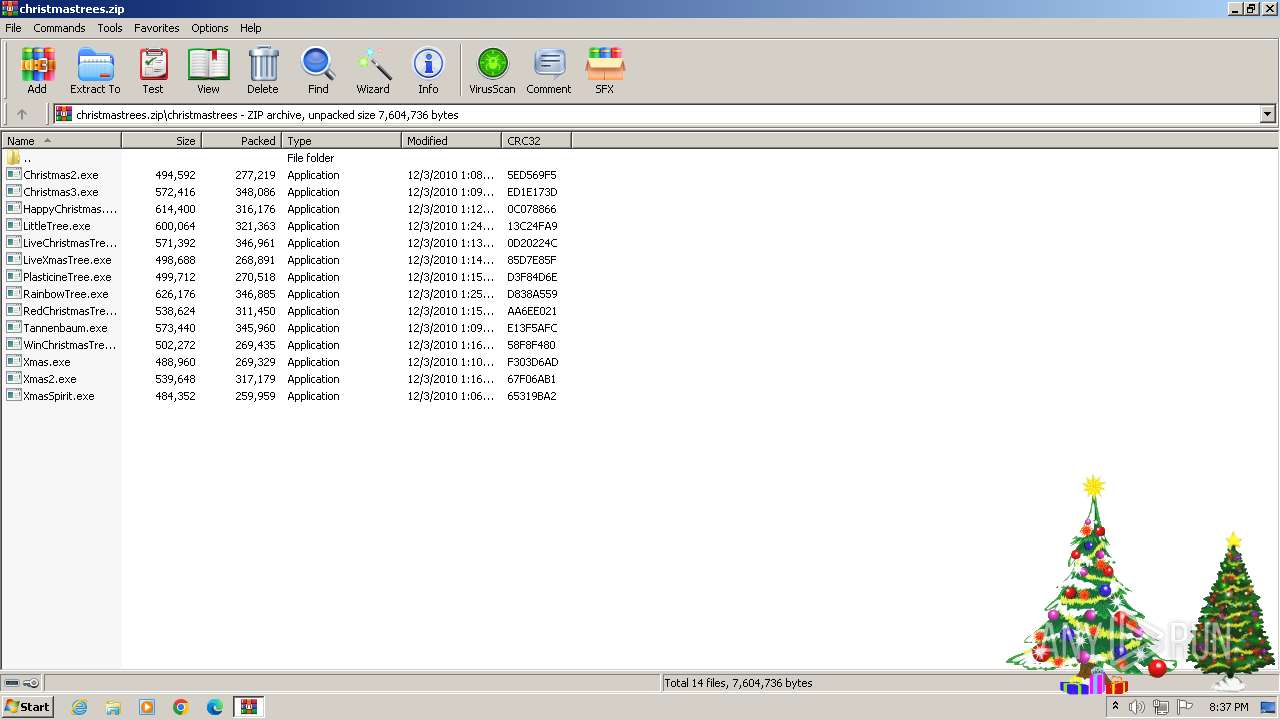Viewport: 1280px width, 720px height.
Task: Click the XmasSpirit.exe file icon
Action: pos(13,396)
